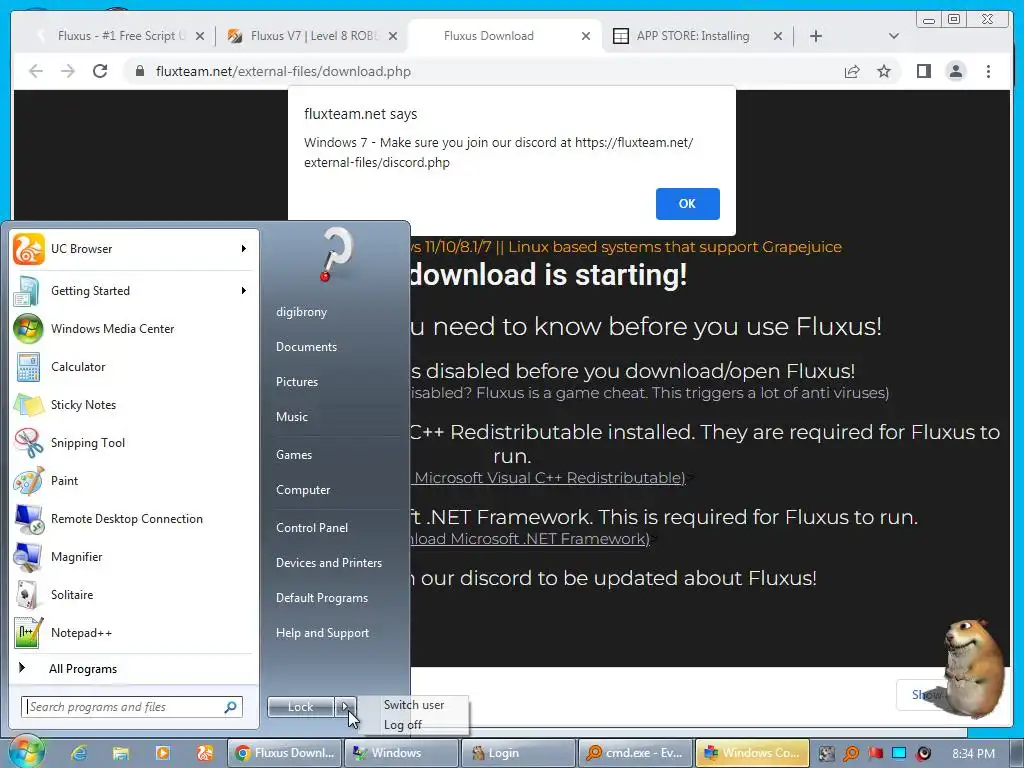Reload the current page
The height and width of the screenshot is (768, 1024).
pyautogui.click(x=100, y=71)
